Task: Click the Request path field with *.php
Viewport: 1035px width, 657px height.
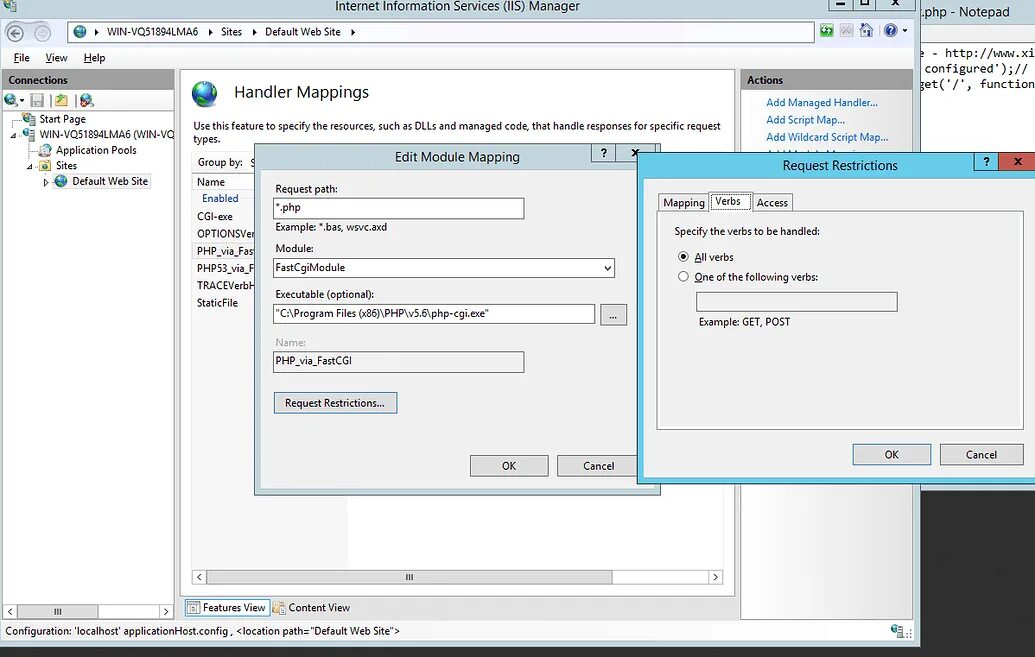Action: tap(399, 208)
